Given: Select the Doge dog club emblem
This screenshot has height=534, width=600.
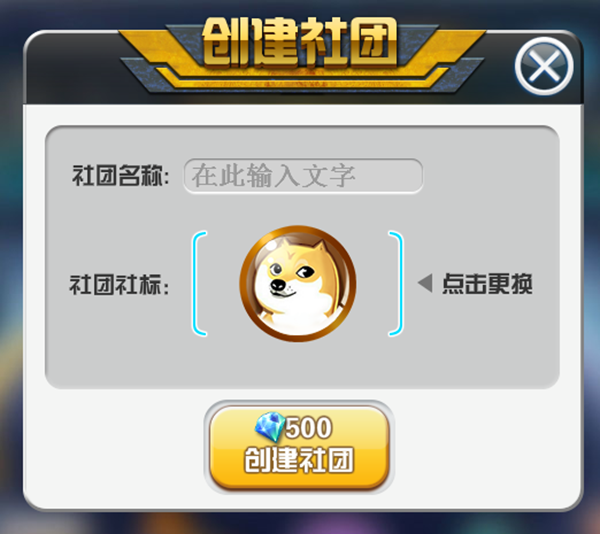Looking at the screenshot, I should (298, 283).
